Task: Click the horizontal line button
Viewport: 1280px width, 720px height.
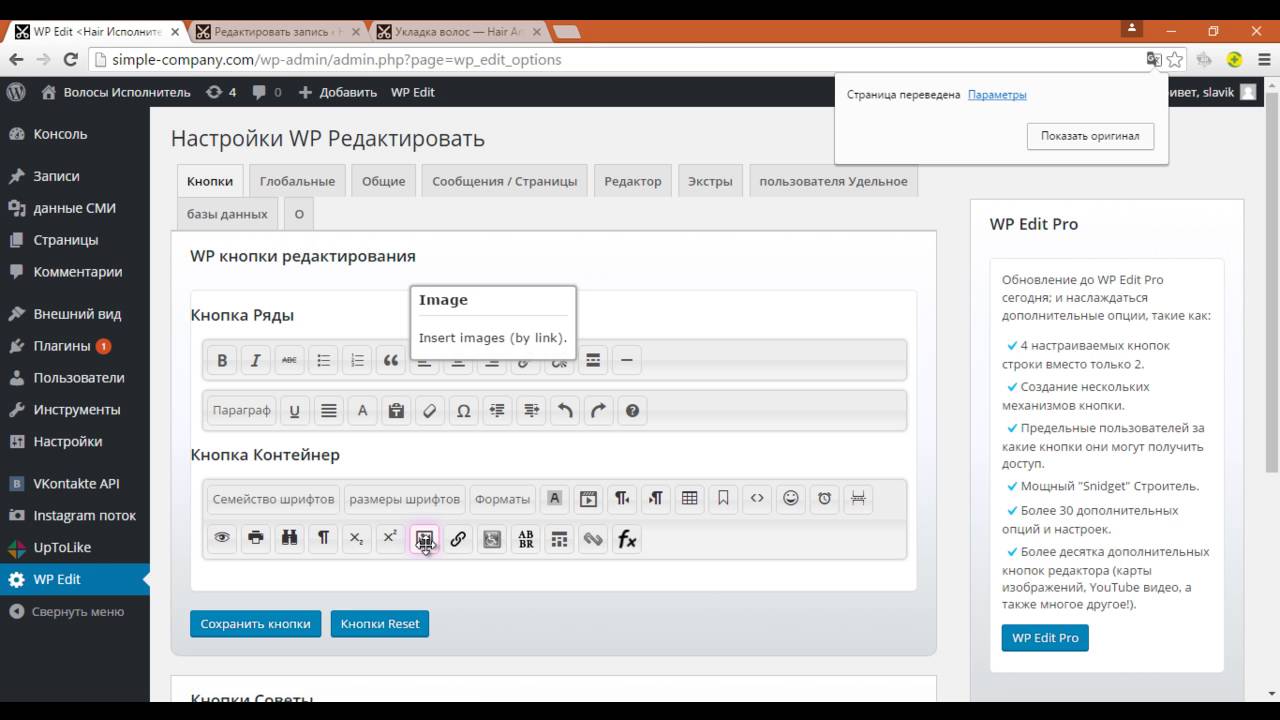Action: (626, 361)
